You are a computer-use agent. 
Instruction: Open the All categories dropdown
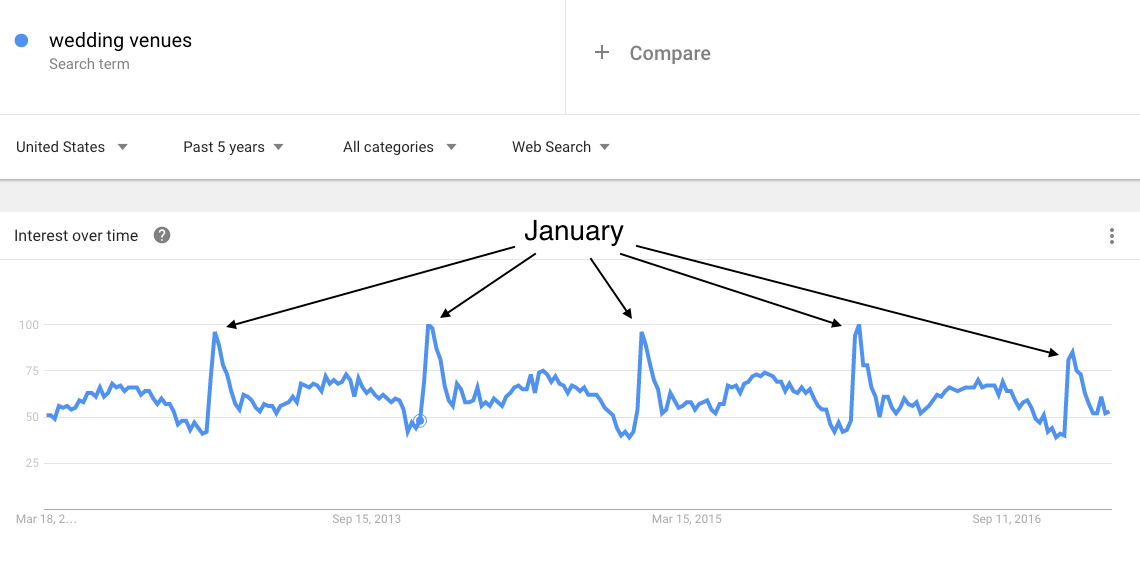[399, 147]
